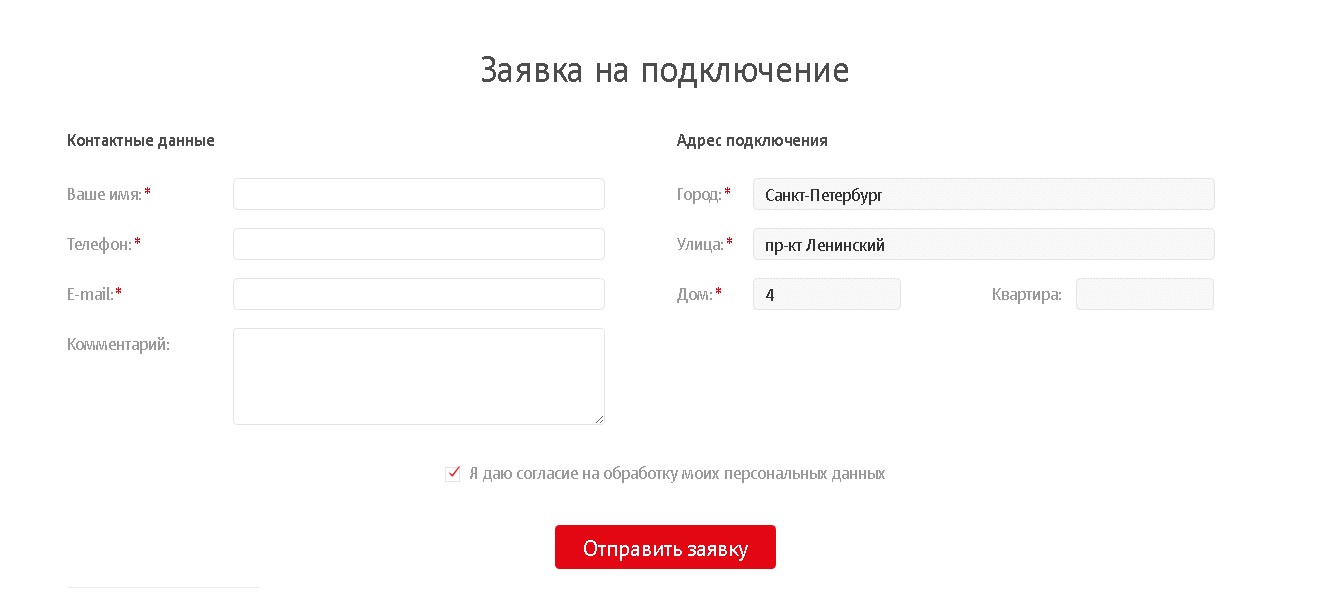Click the "Комментарий" field label
The height and width of the screenshot is (599, 1340).
point(118,344)
